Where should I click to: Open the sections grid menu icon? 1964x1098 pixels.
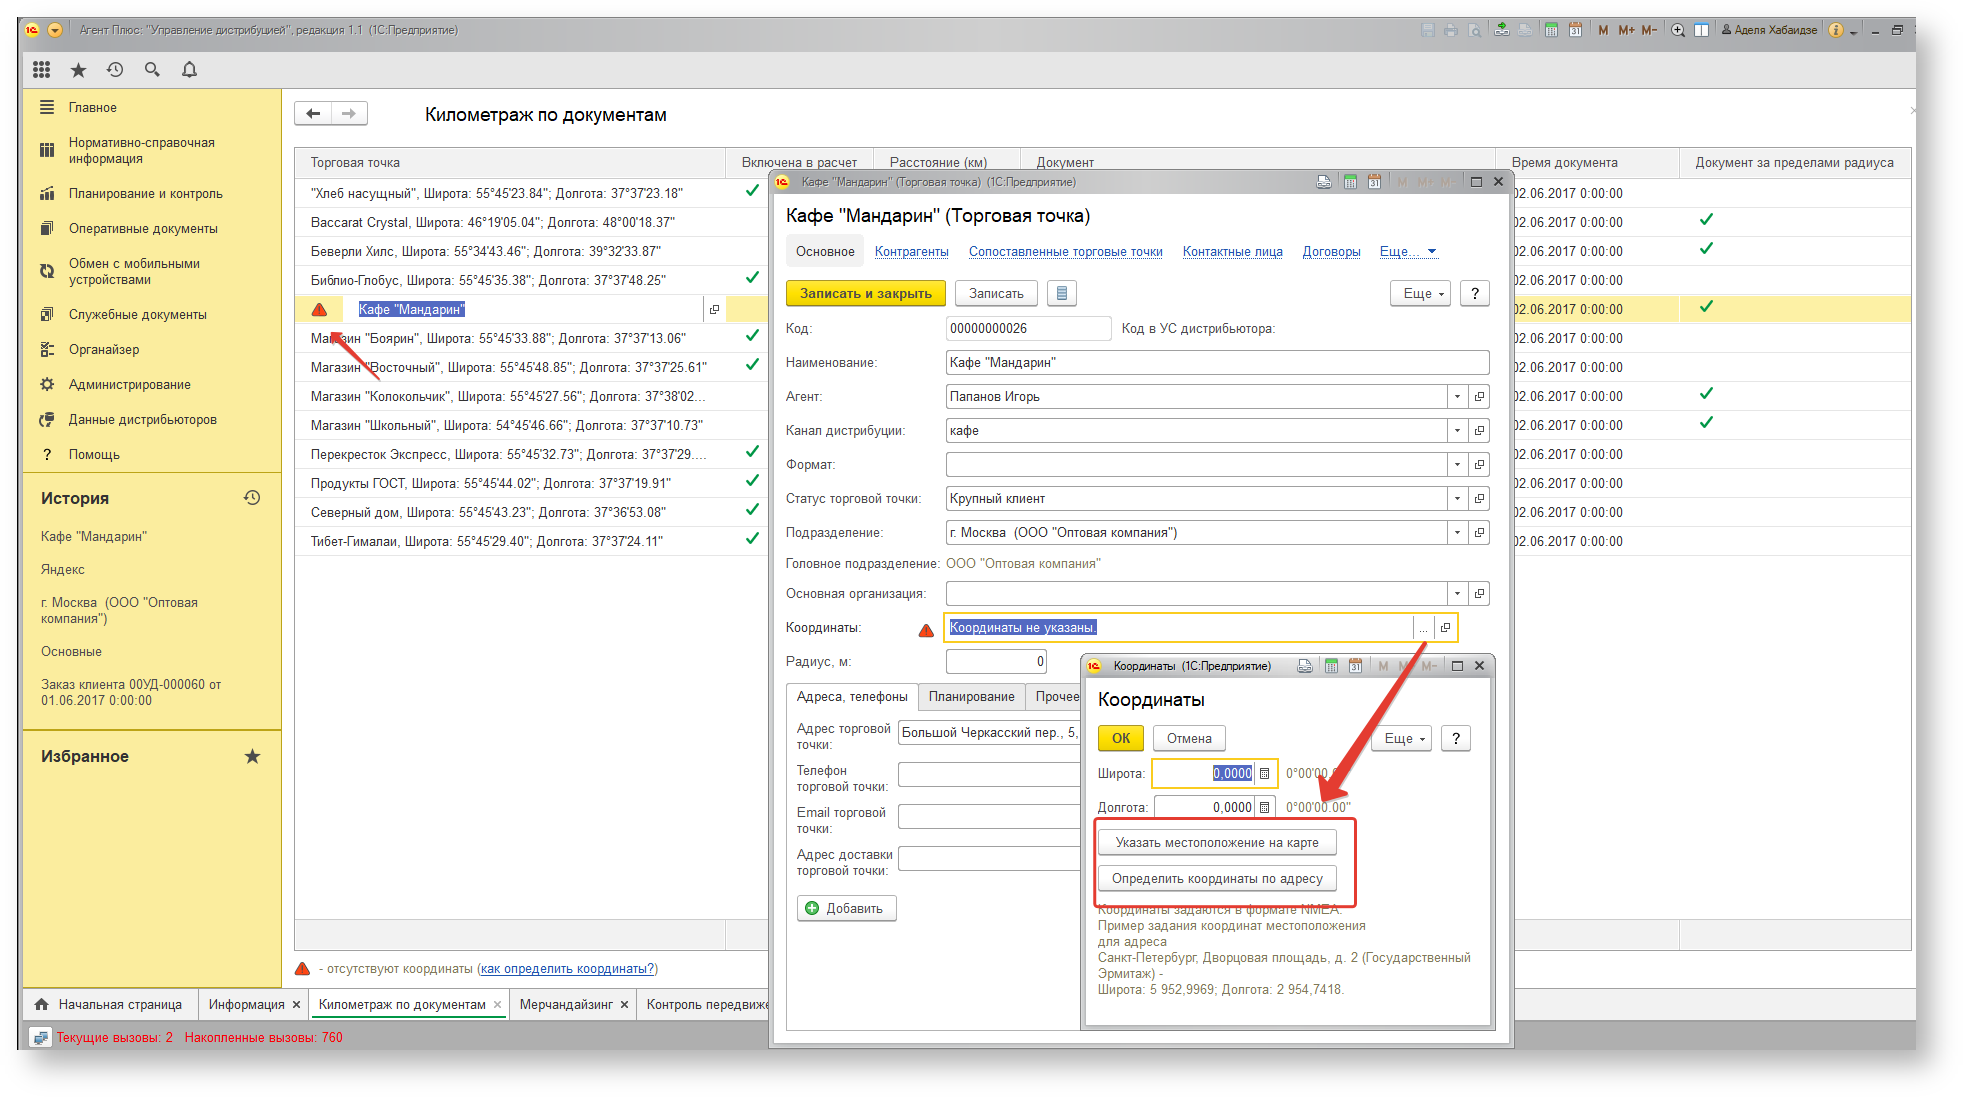point(41,69)
